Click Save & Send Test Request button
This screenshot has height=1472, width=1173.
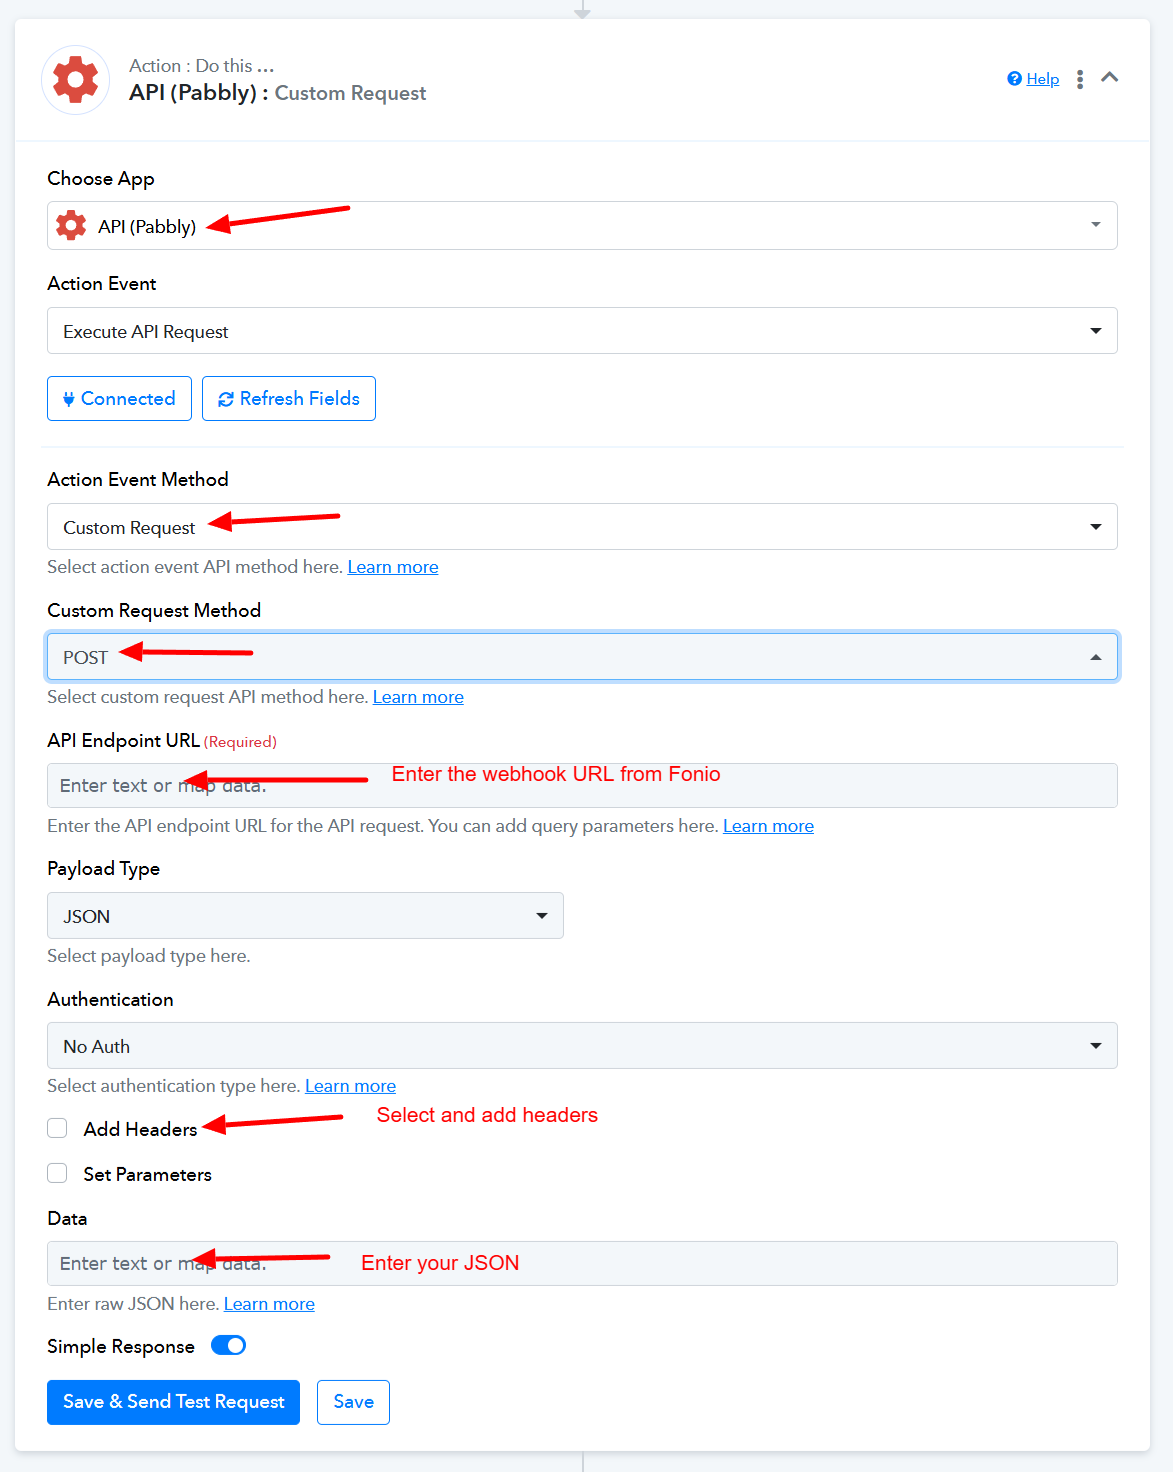tap(173, 1402)
